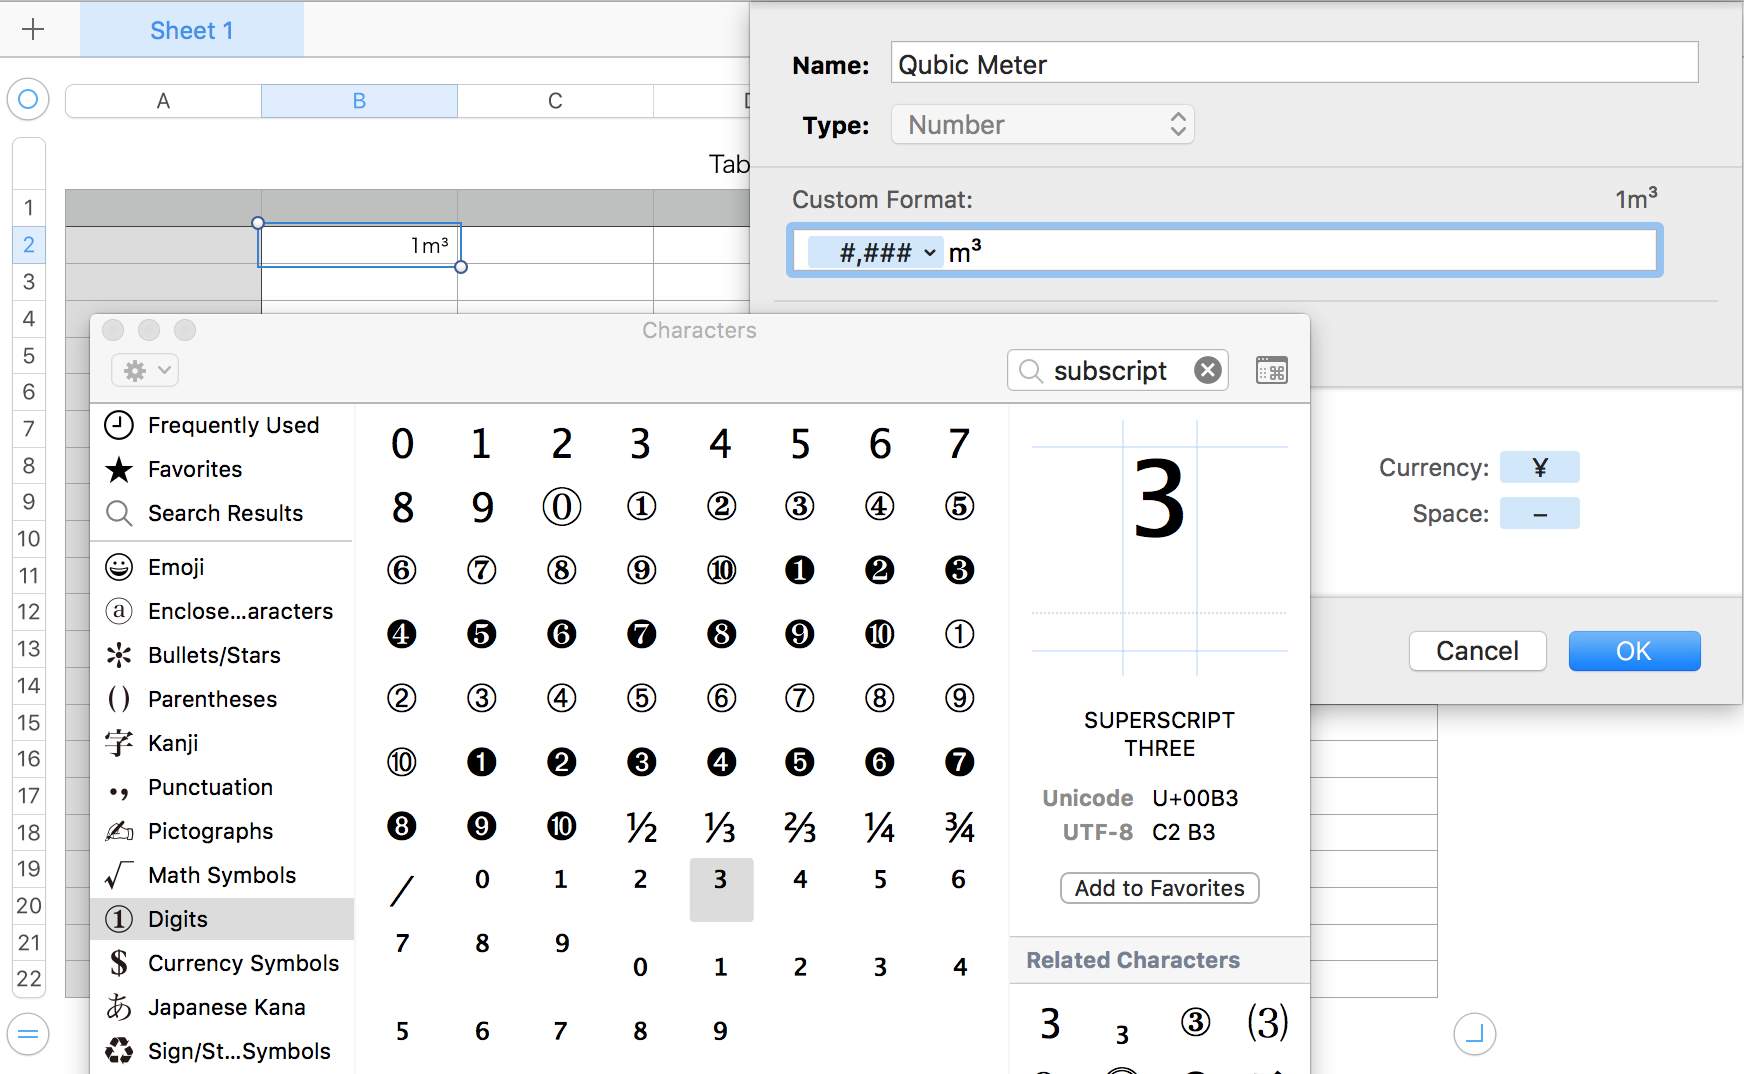Image resolution: width=1744 pixels, height=1074 pixels.
Task: Open the Currency selector showing yen symbol
Action: pyautogui.click(x=1540, y=467)
